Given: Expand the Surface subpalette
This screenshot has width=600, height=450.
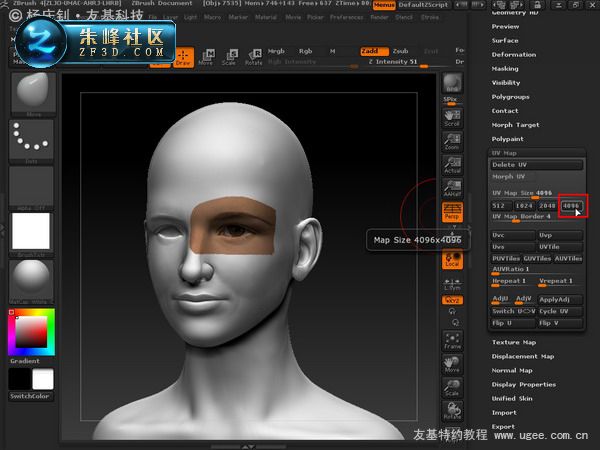Looking at the screenshot, I should point(505,41).
